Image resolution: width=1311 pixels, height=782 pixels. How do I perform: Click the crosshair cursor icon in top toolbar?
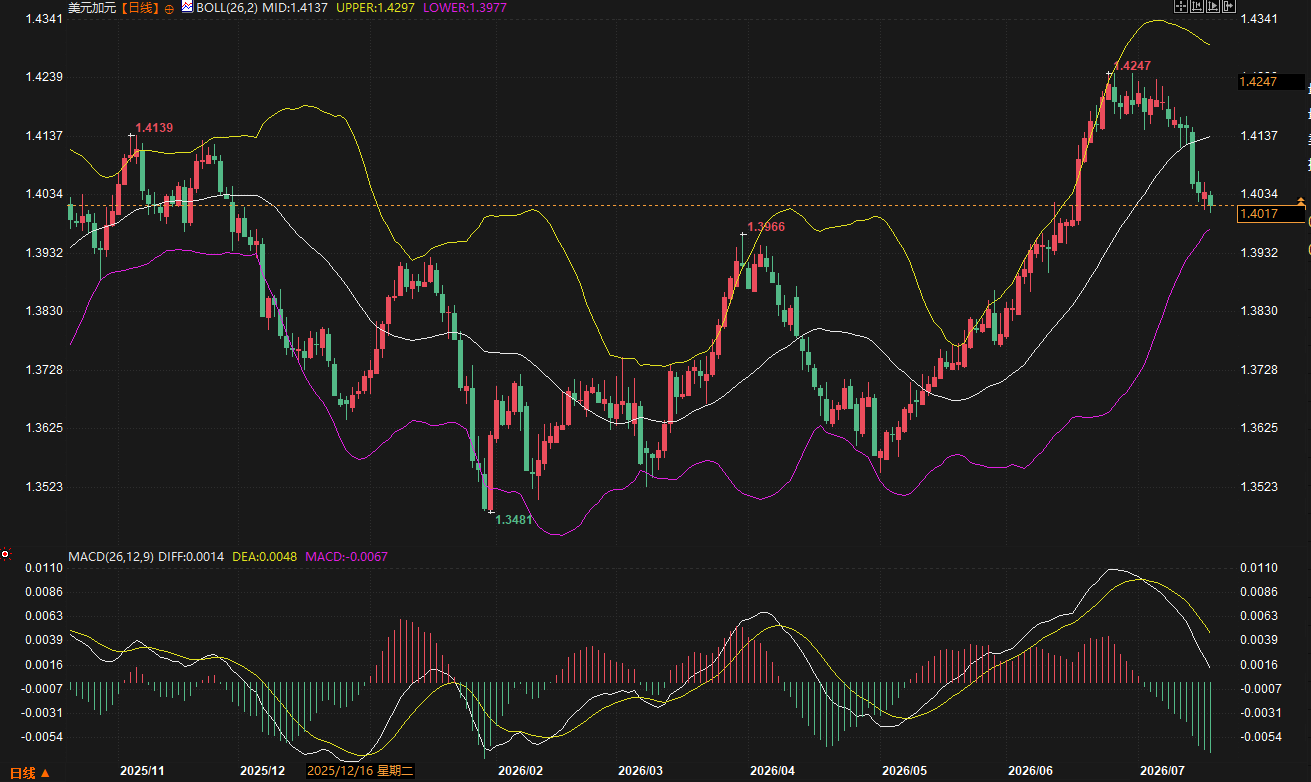click(1181, 6)
